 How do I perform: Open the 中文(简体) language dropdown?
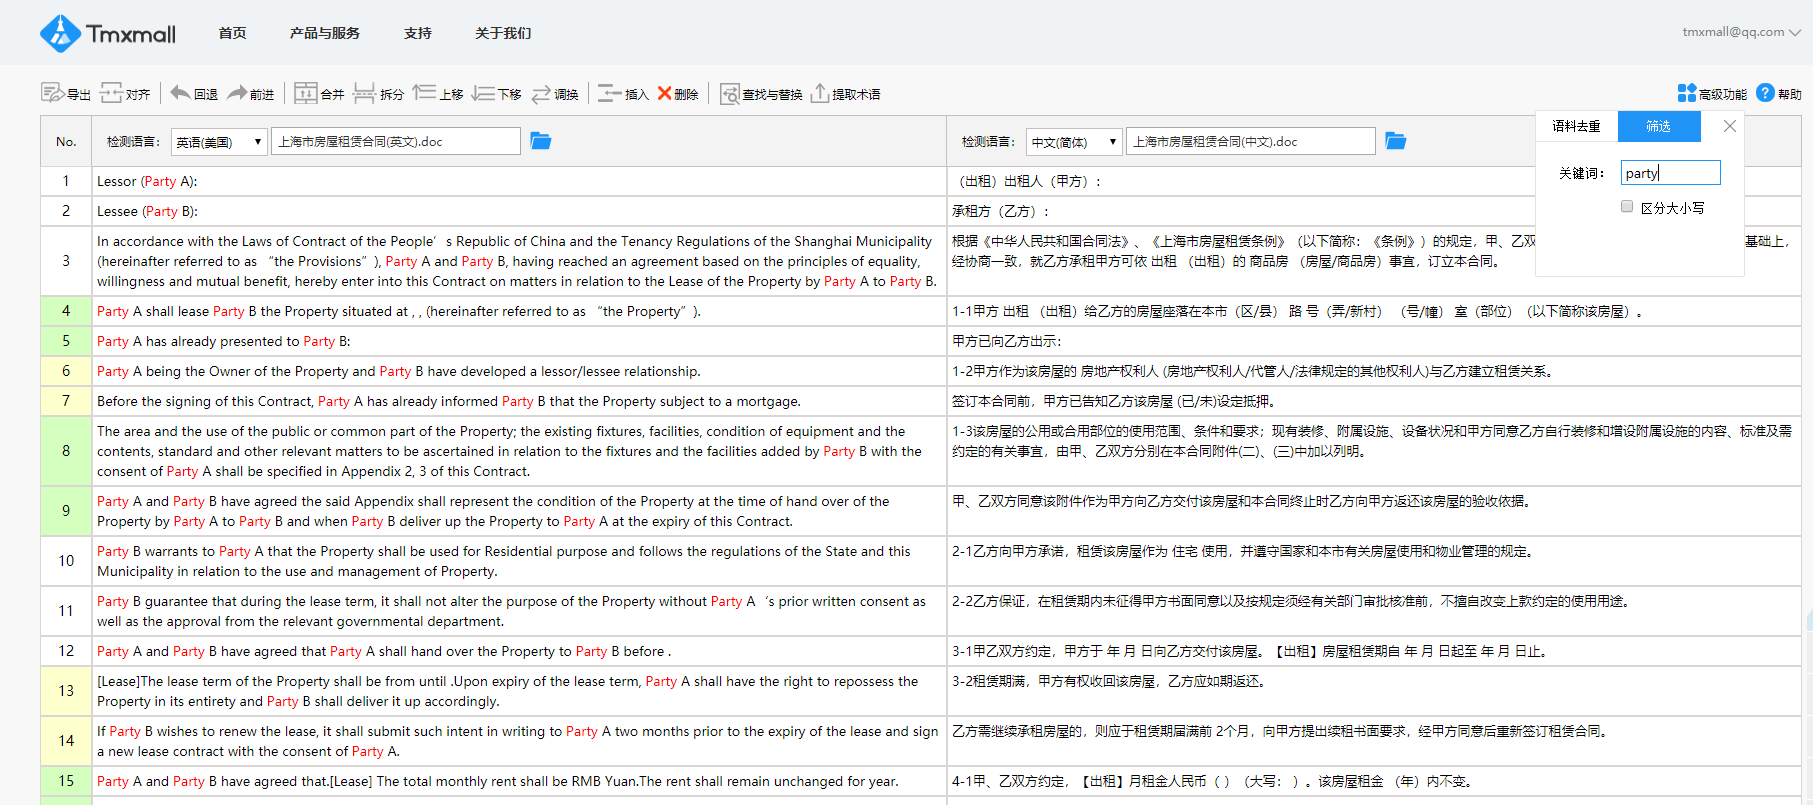point(1074,142)
